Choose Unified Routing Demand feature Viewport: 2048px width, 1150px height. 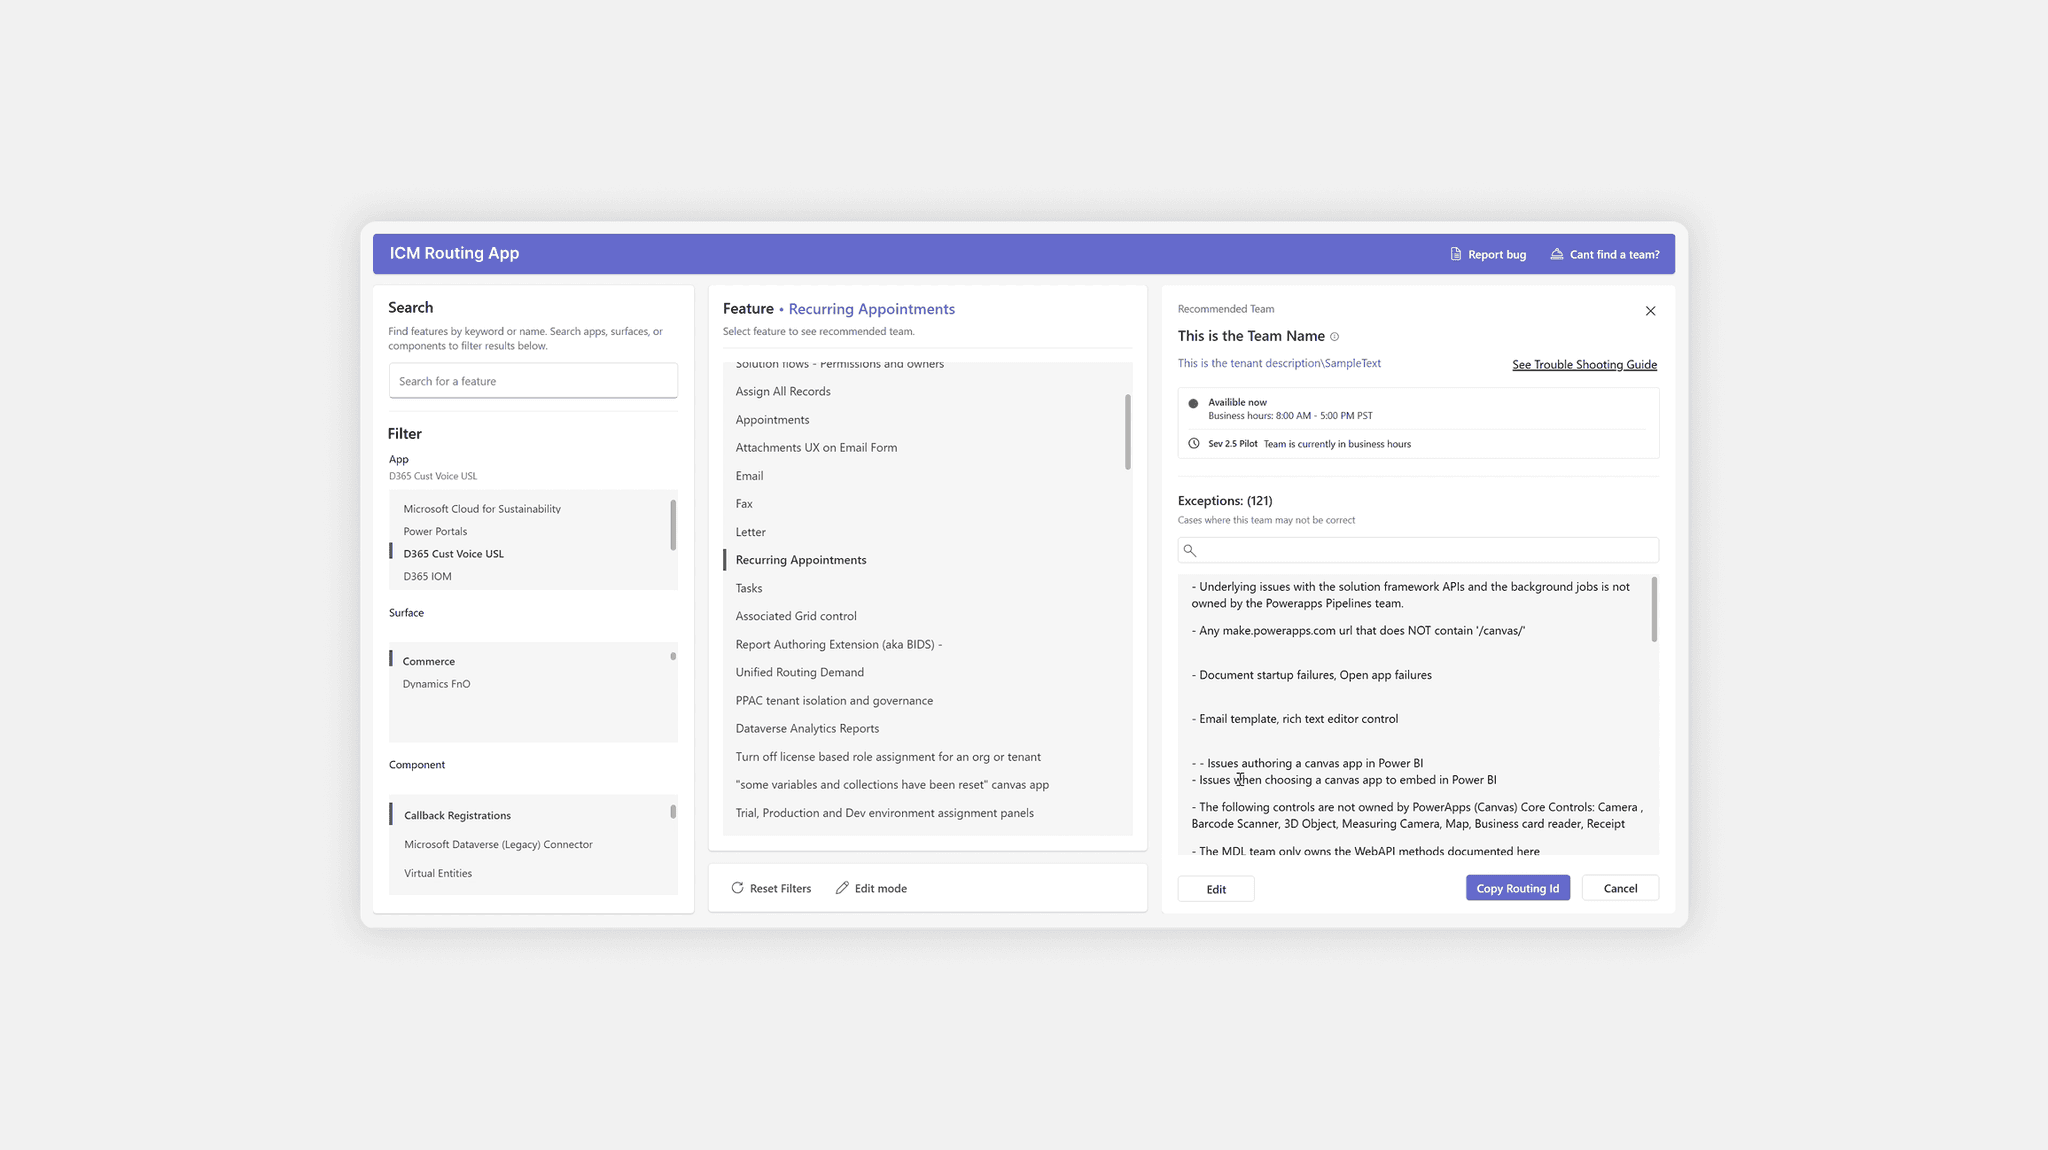click(799, 672)
